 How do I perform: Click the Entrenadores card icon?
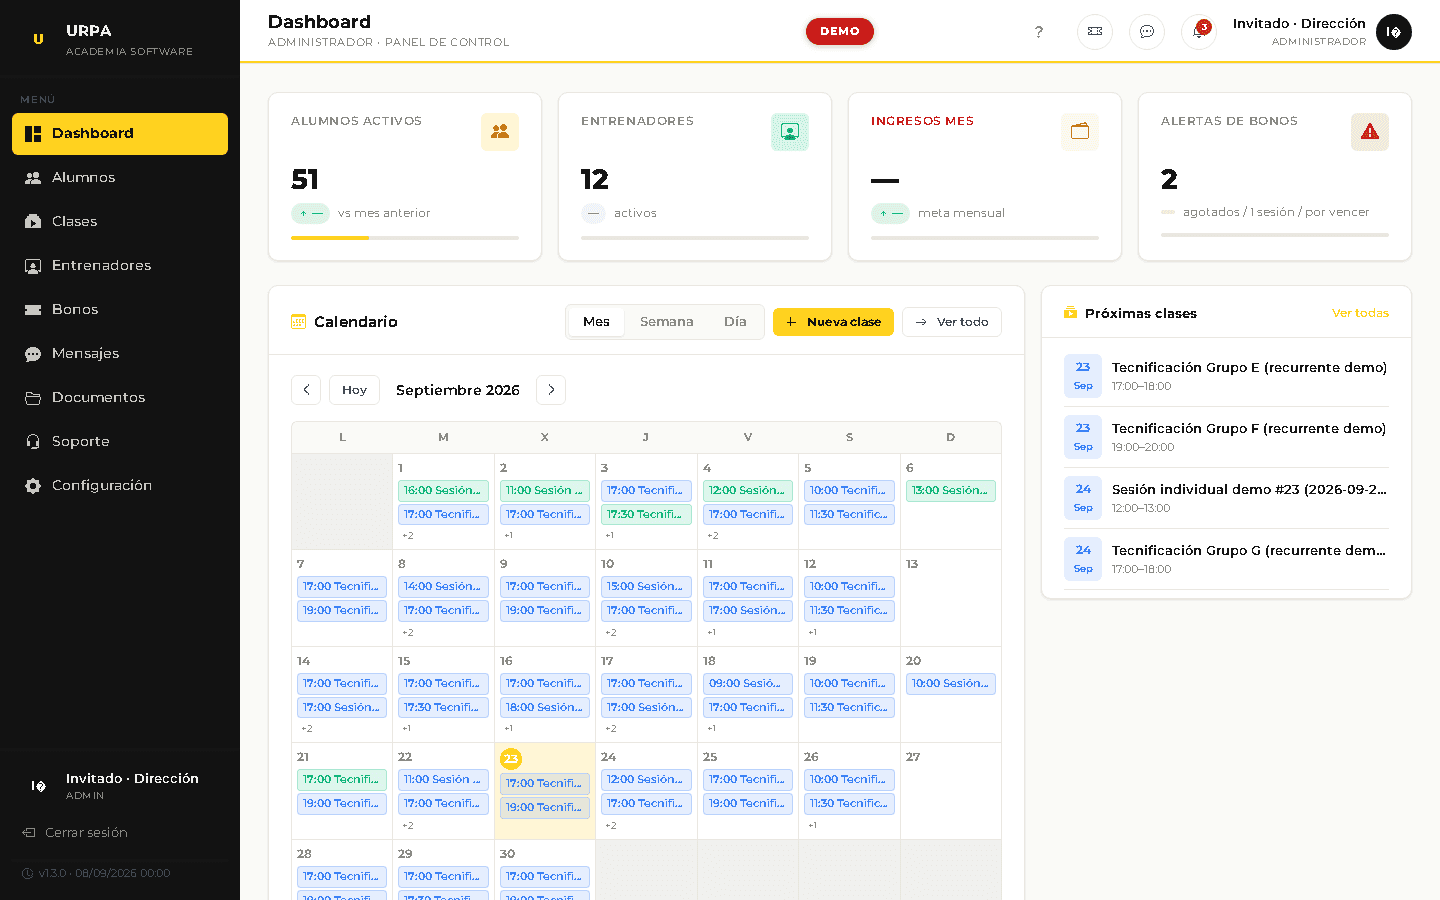(790, 132)
